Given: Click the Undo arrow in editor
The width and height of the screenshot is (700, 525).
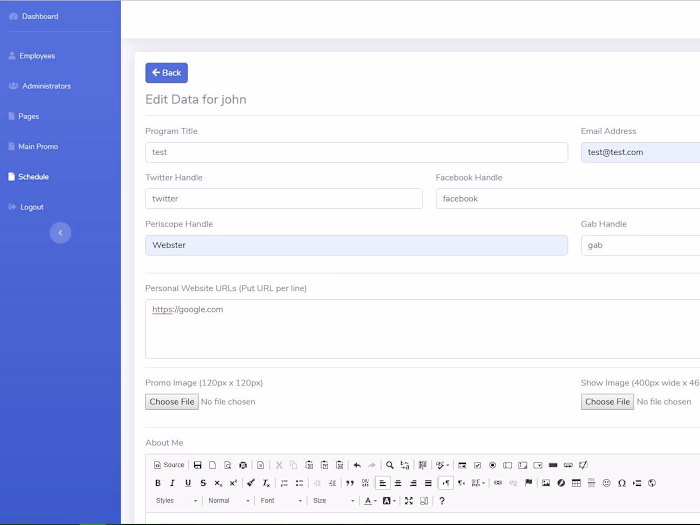Looking at the screenshot, I should 357,465.
